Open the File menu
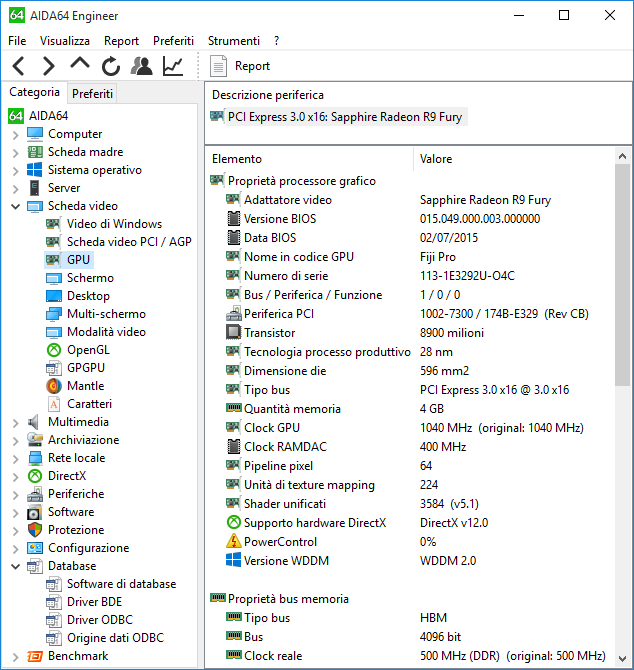This screenshot has height=670, width=634. pos(17,41)
